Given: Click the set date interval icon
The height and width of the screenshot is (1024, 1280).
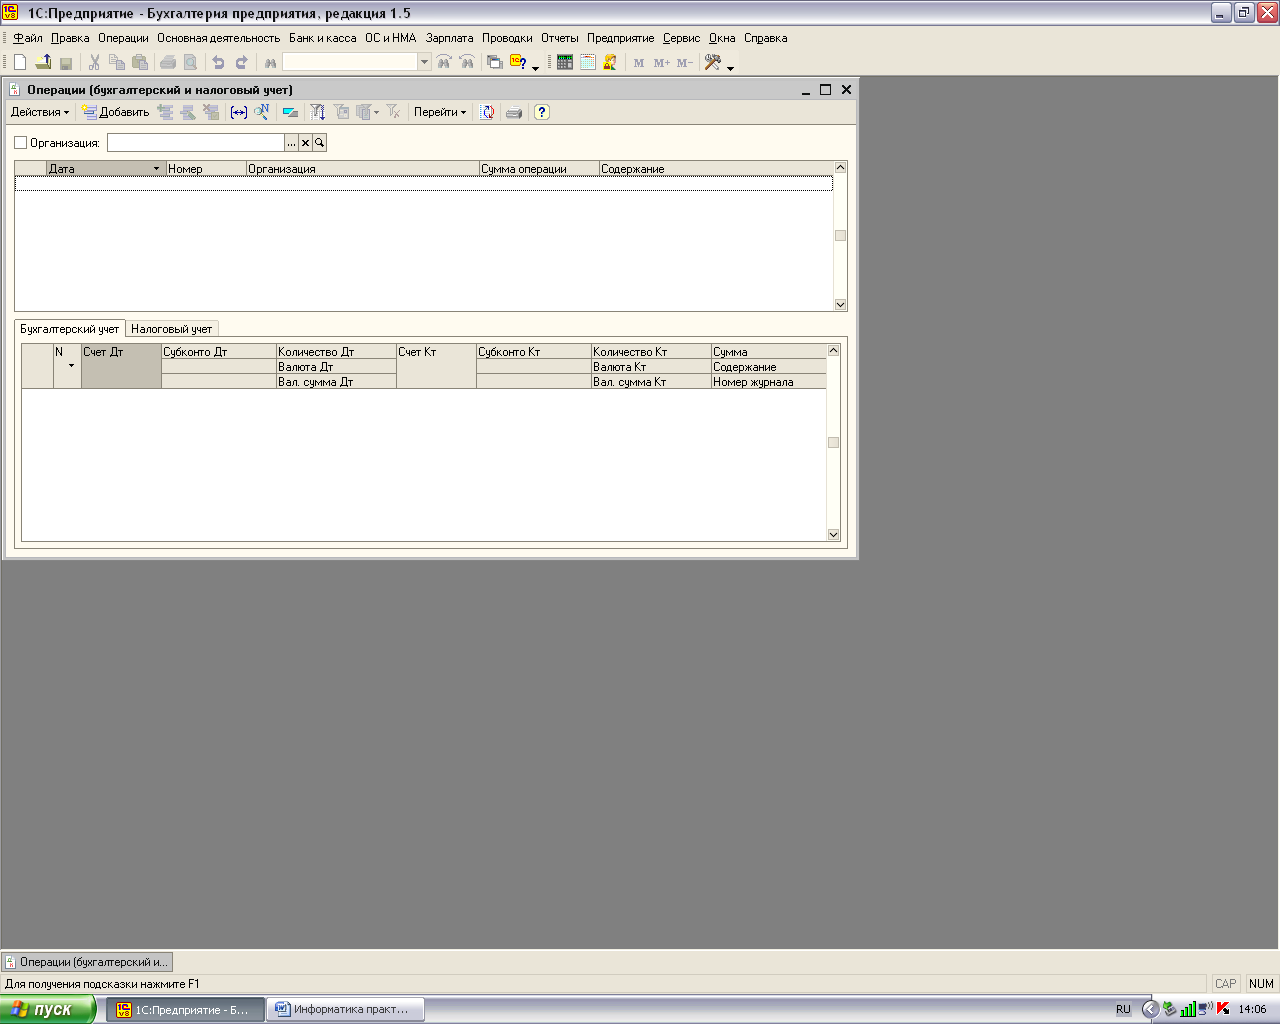Looking at the screenshot, I should point(239,112).
